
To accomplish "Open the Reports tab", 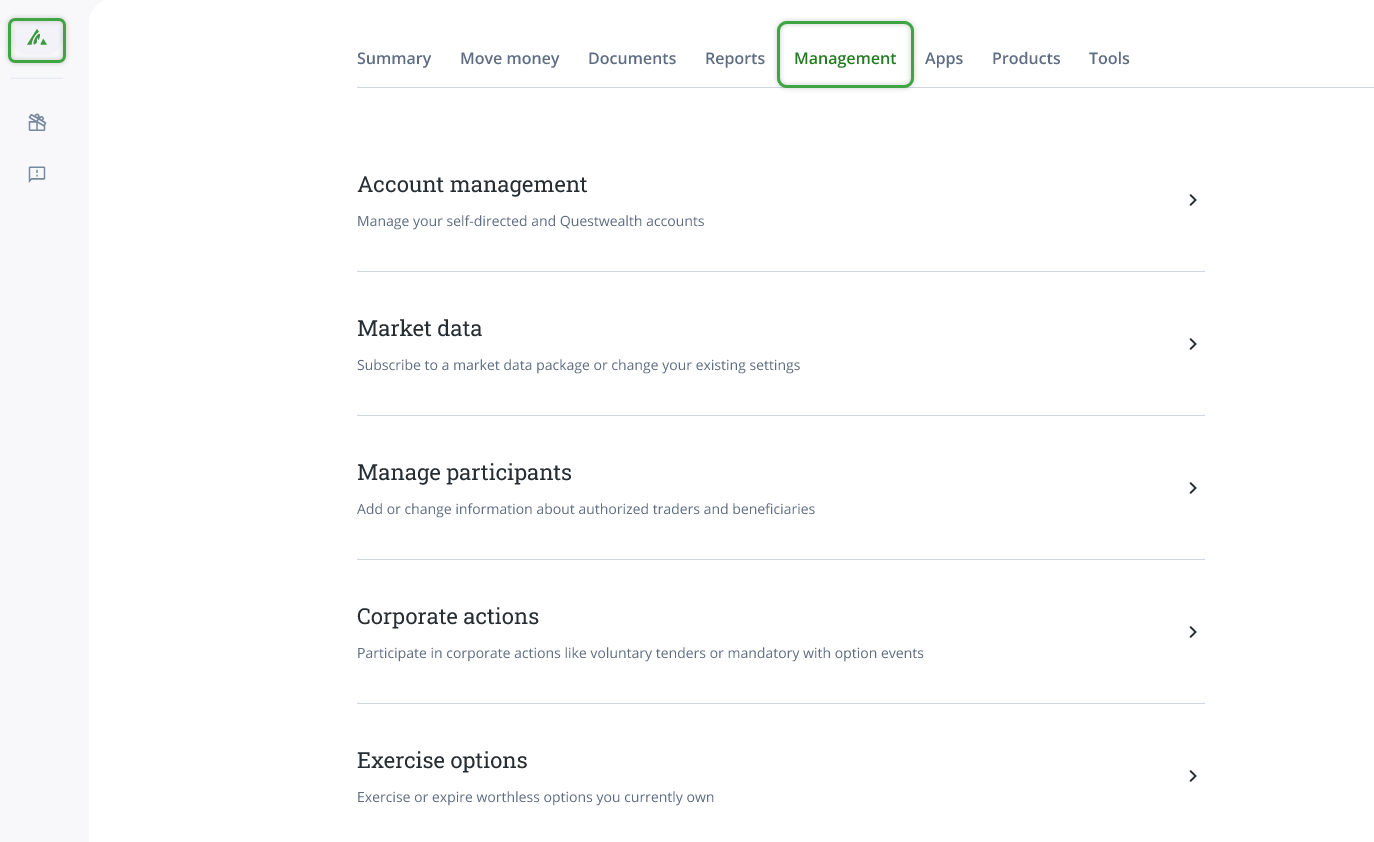I will click(x=735, y=58).
